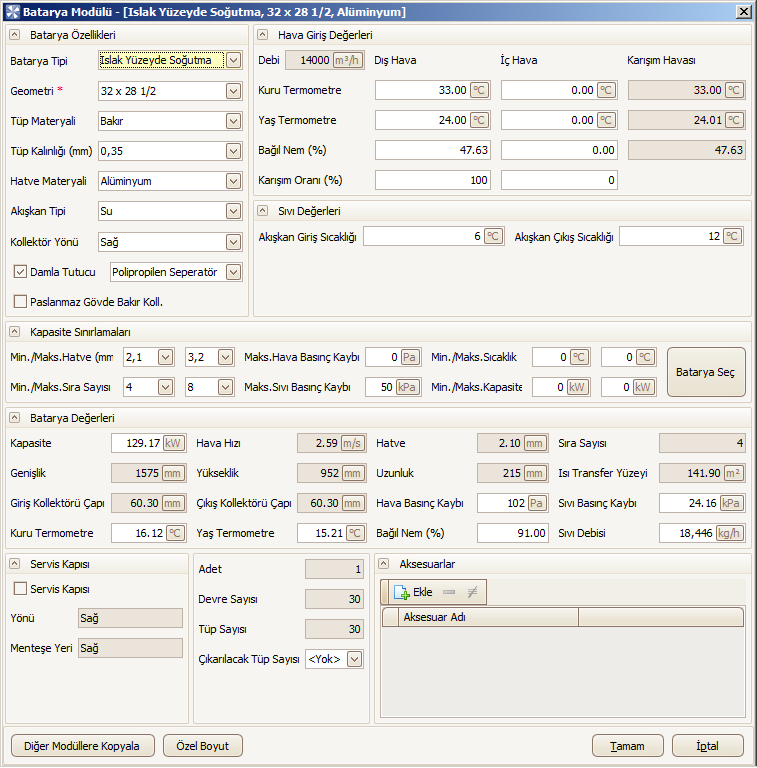Screen dimensions: 757x768
Task: Click the Sıvı Debisi field 18,446
Action: coord(702,533)
